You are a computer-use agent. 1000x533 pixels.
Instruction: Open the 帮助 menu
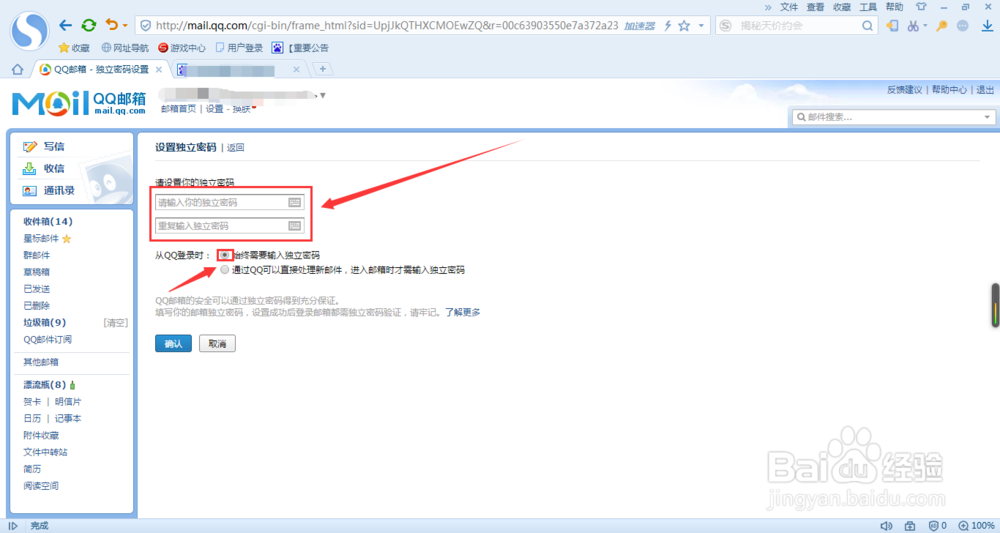[894, 7]
